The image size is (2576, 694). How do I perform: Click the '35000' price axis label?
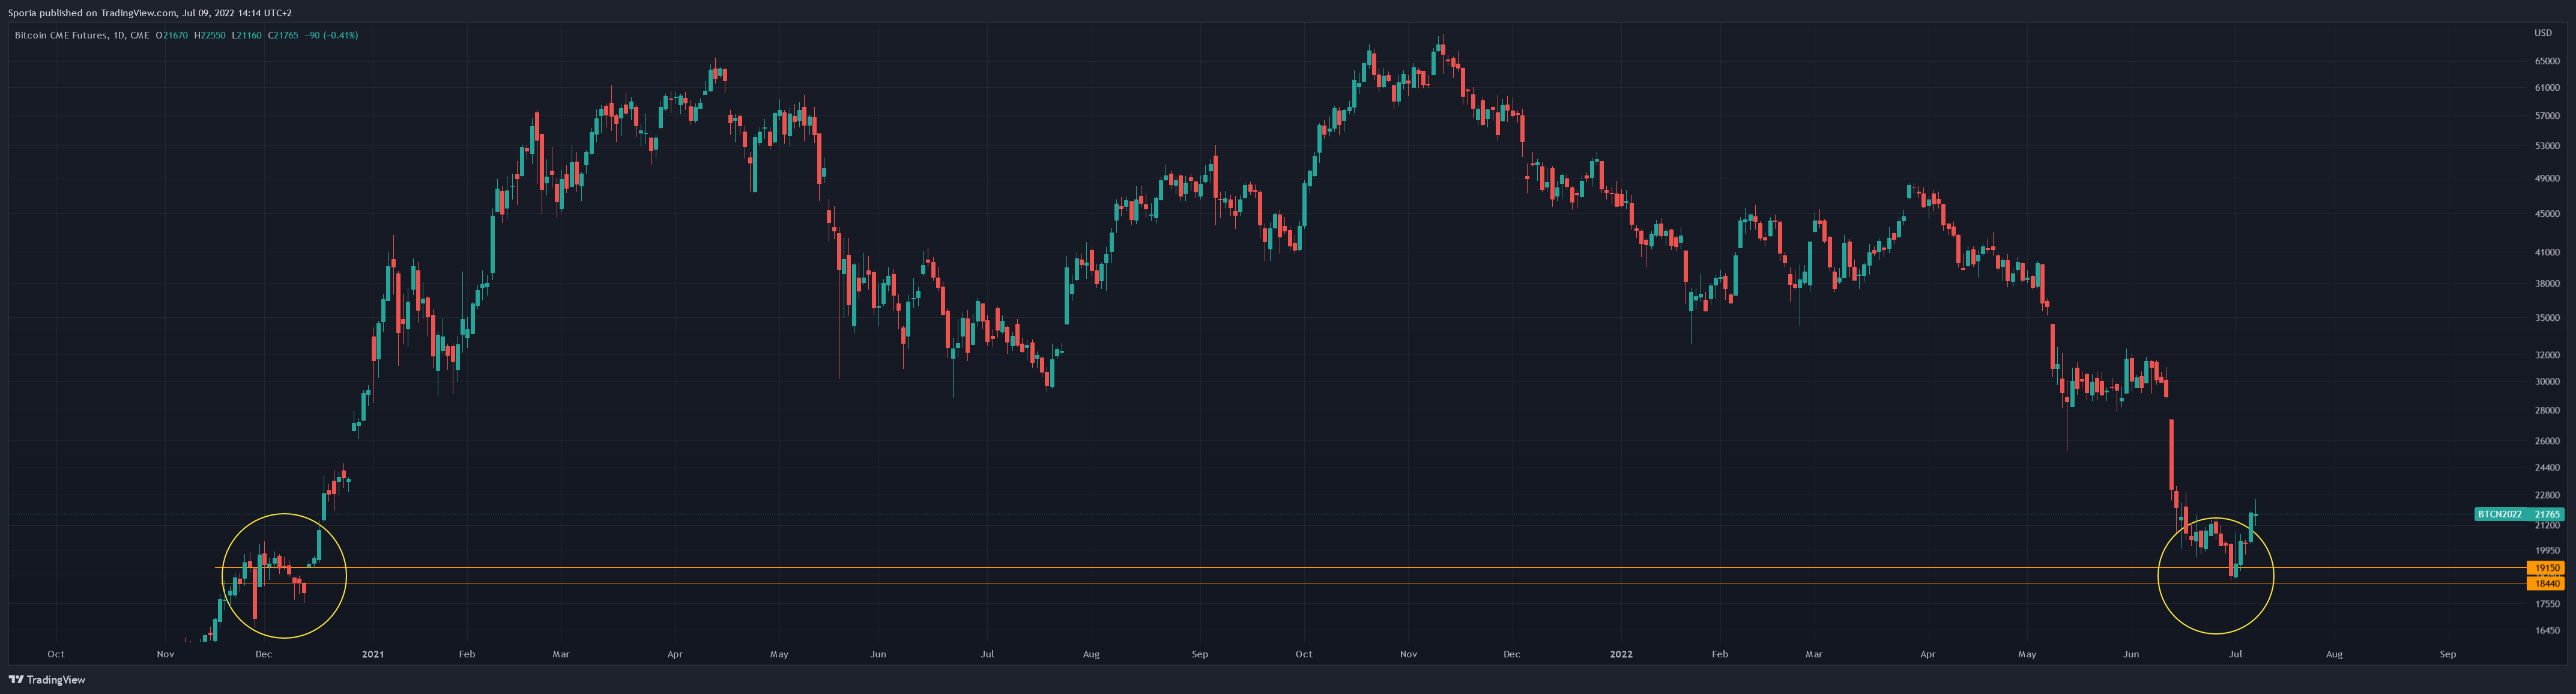tap(2547, 318)
